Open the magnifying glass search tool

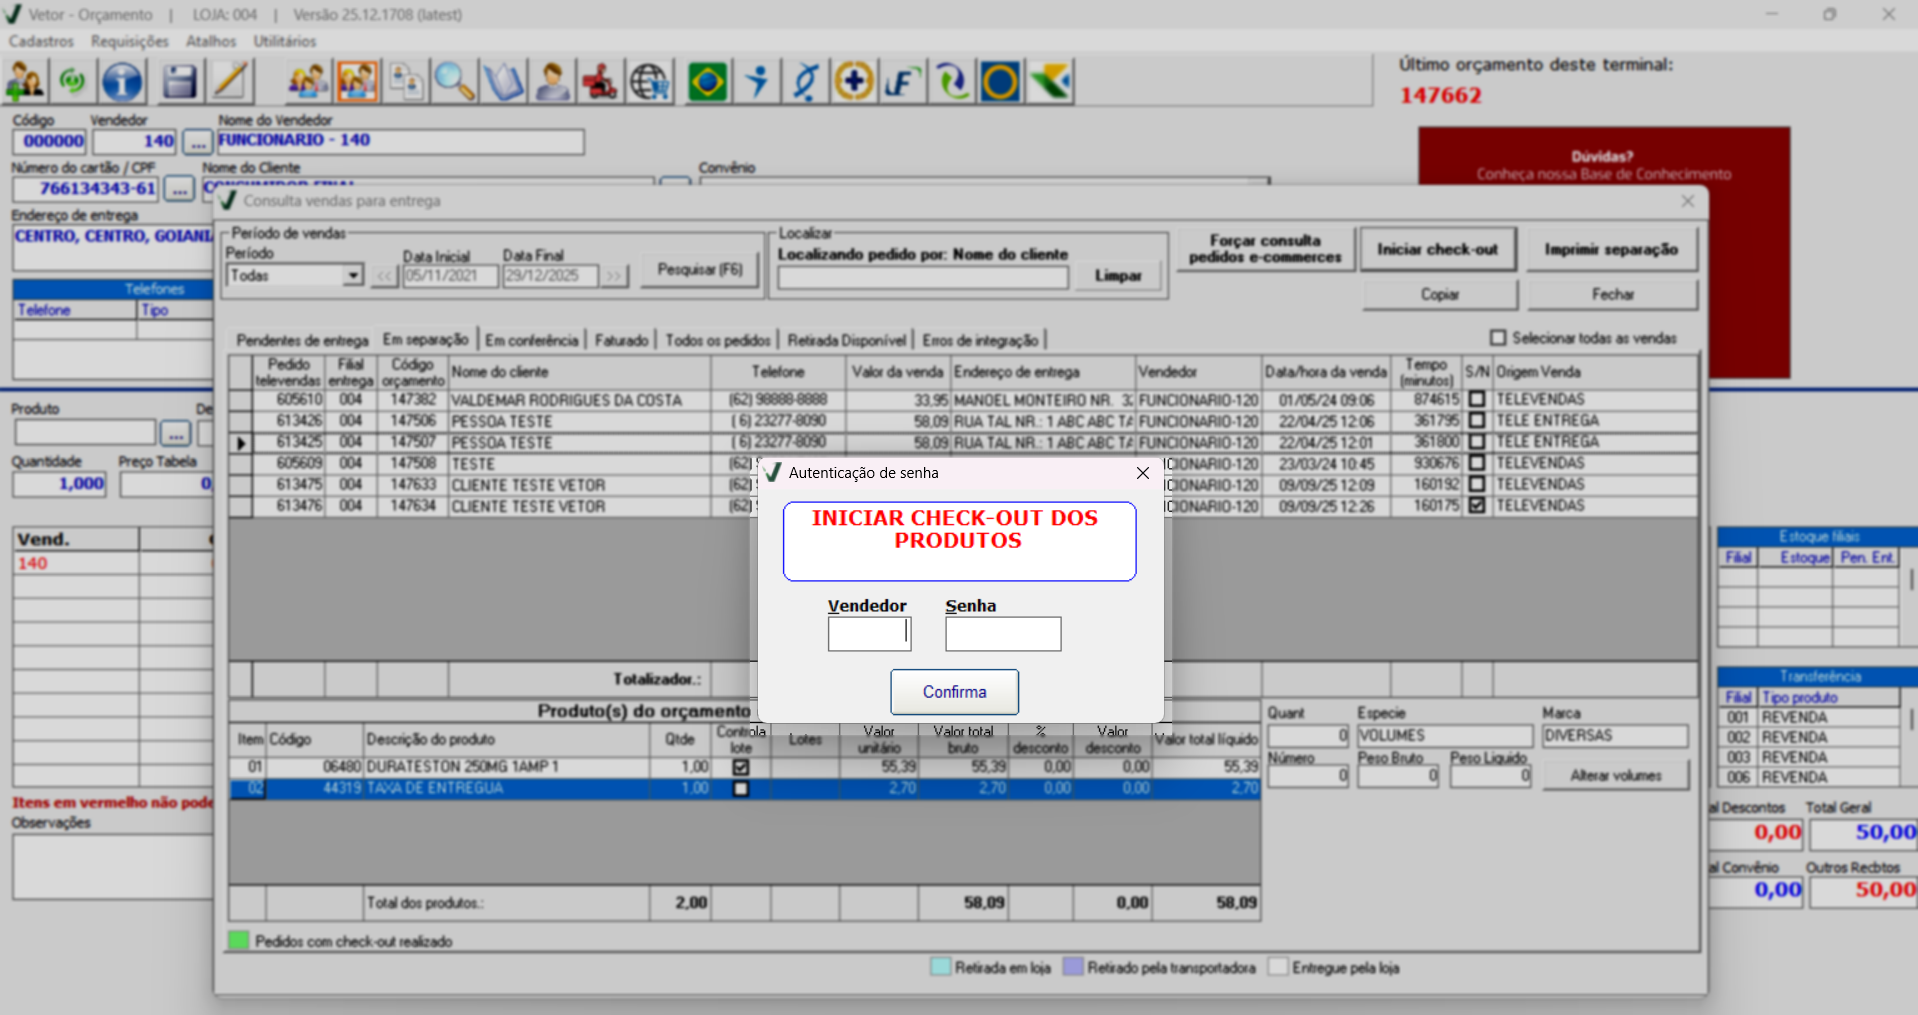[x=454, y=82]
